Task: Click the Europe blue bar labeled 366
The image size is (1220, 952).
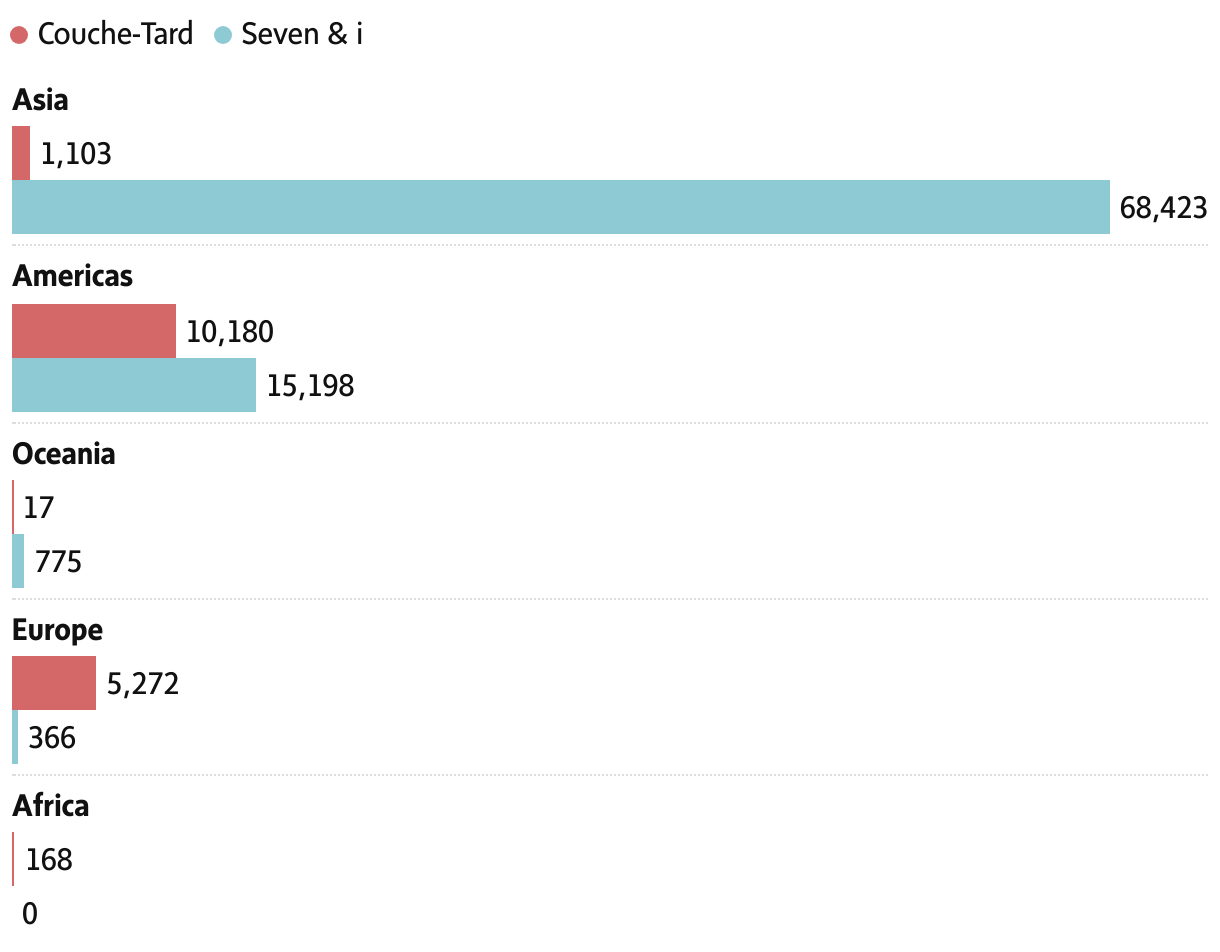Action: [x=15, y=737]
